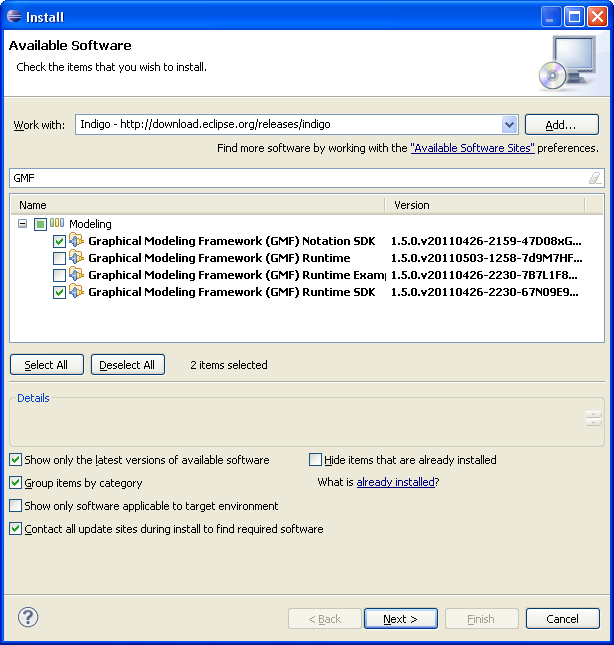Screen dimensions: 614x645
Task: Click feature icon of GMF Runtime SDK
Action: pos(76,291)
